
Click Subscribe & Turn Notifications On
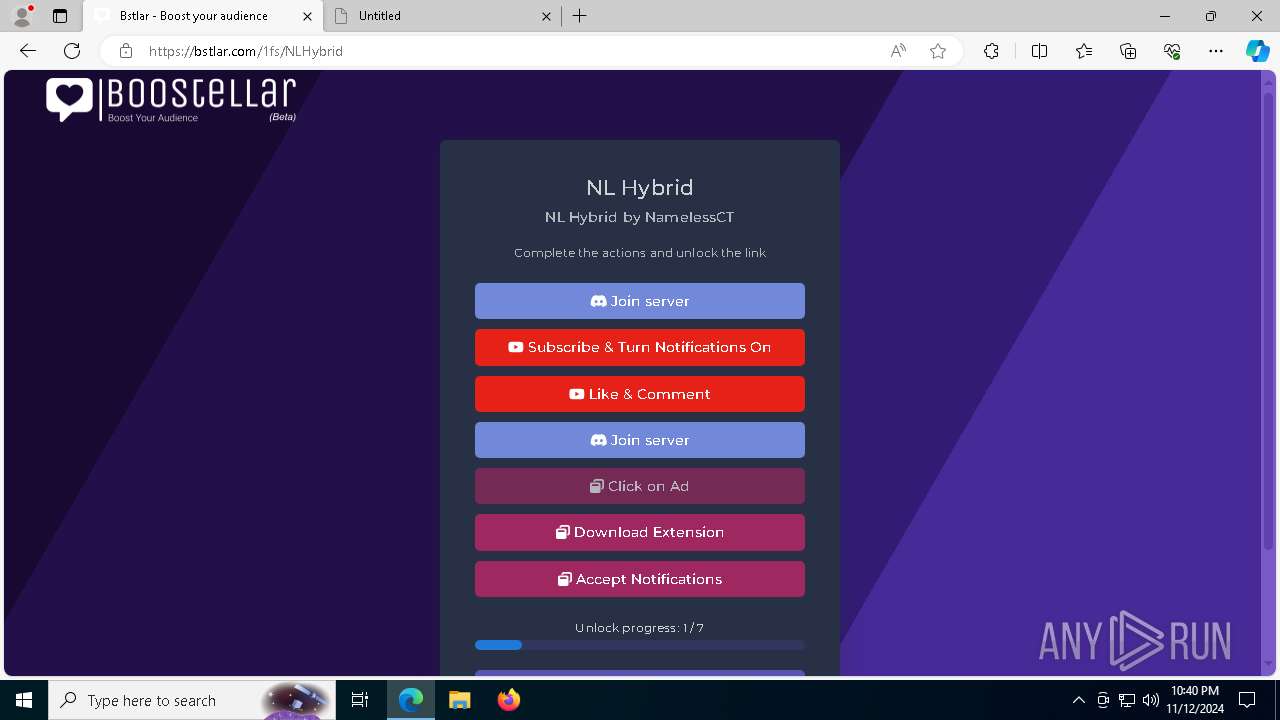tap(640, 347)
